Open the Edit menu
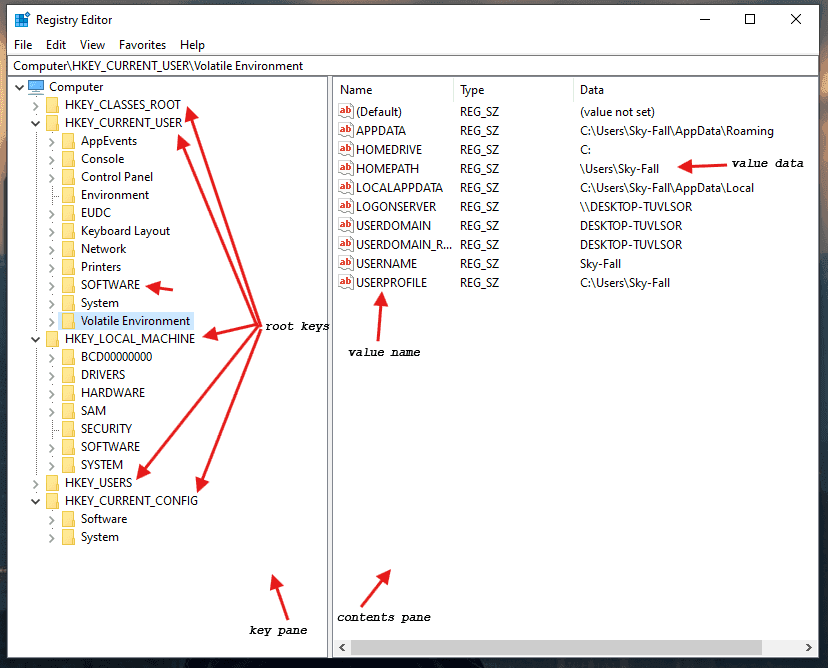This screenshot has width=828, height=668. 56,45
